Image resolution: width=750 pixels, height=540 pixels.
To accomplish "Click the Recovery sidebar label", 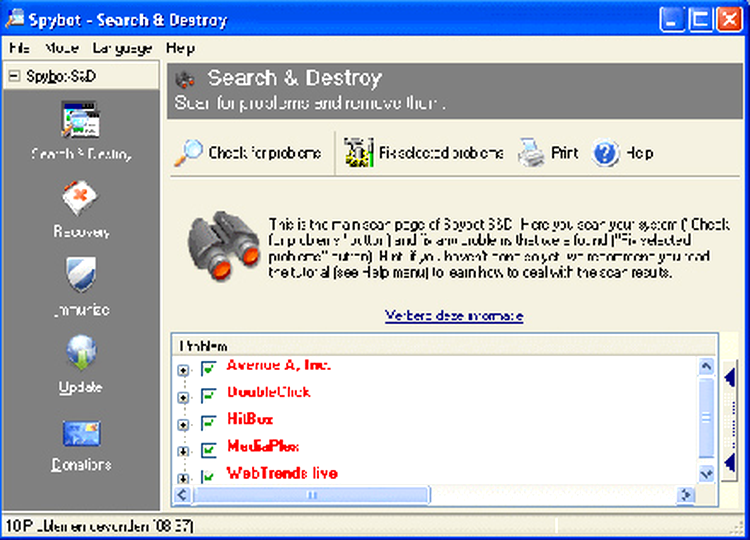I will 81,232.
